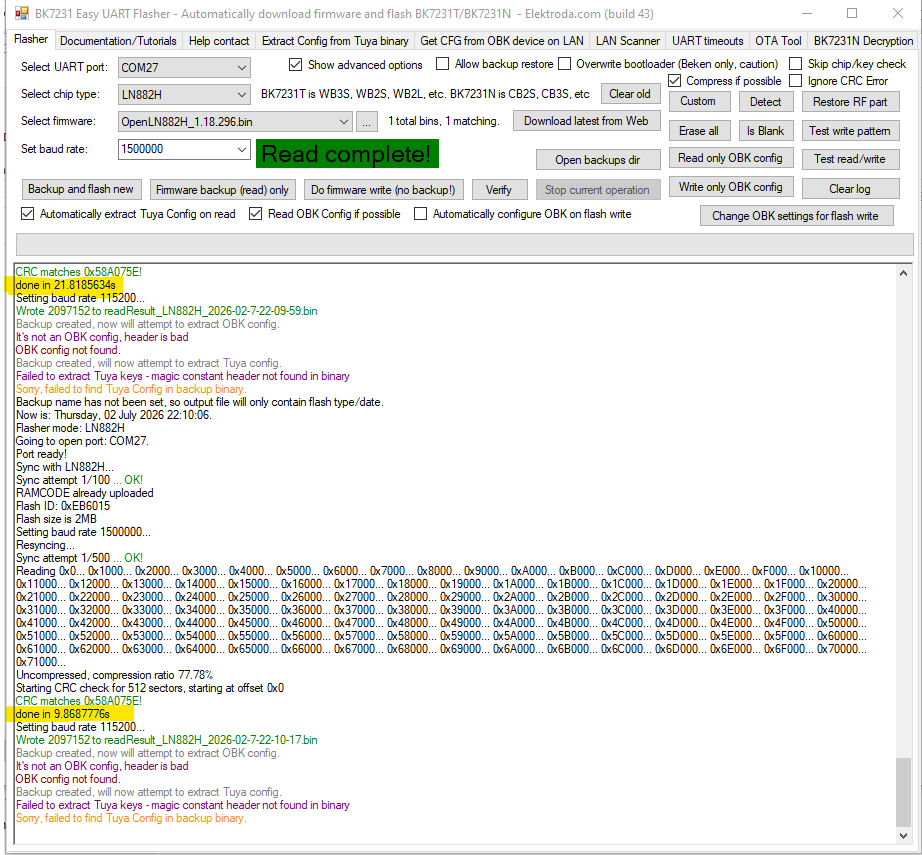Image resolution: width=922 pixels, height=855 pixels.
Task: Click 'Flash size is 2MB' log line
Action: point(56,519)
